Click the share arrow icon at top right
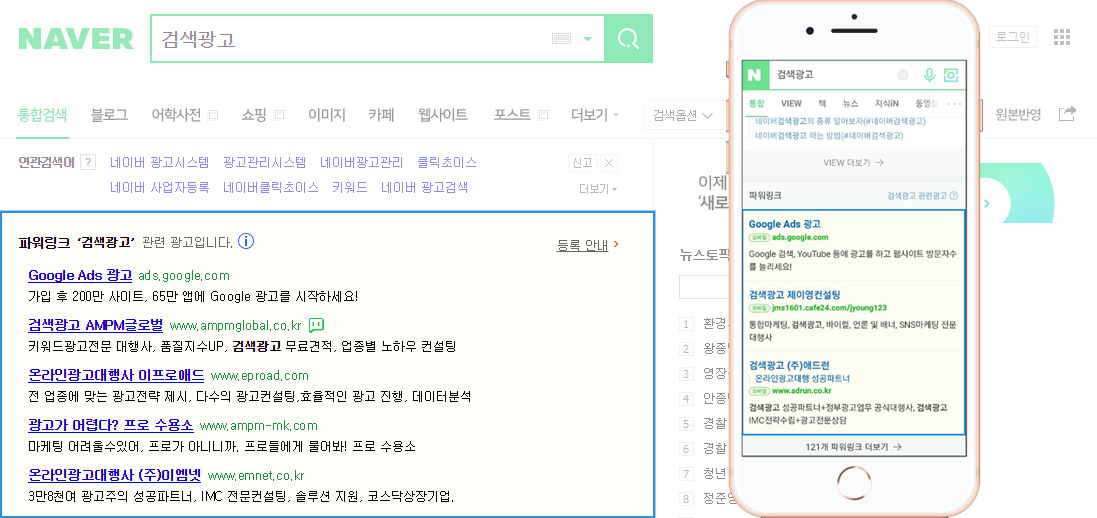This screenshot has width=1097, height=518. point(1067,113)
